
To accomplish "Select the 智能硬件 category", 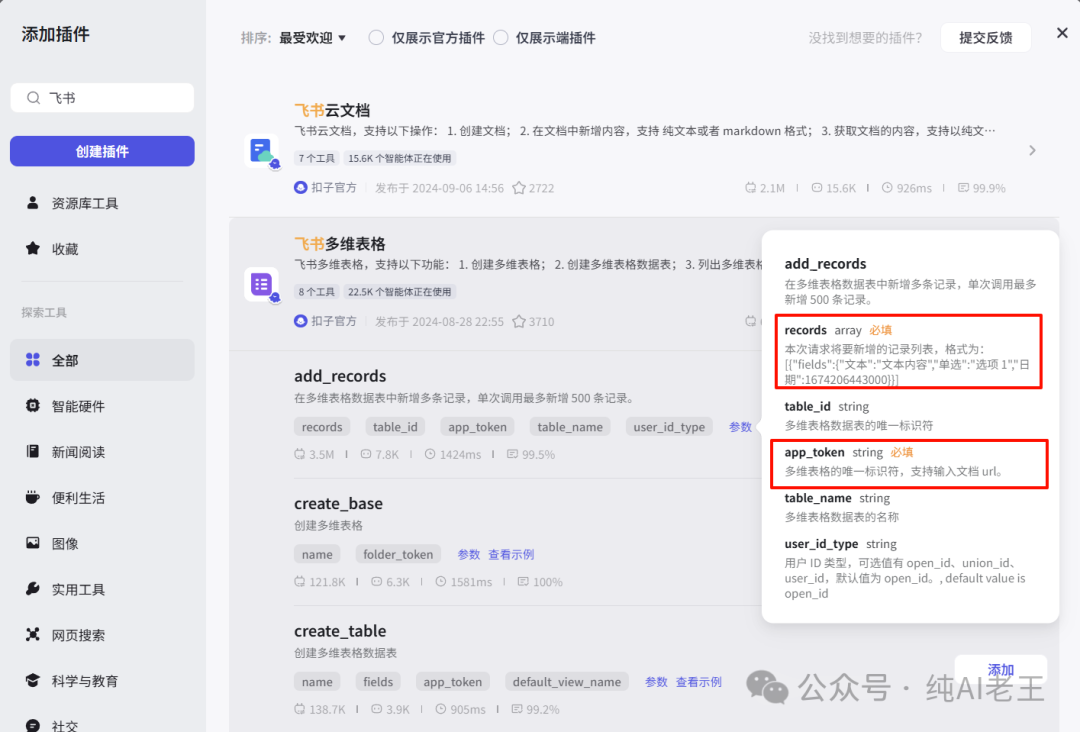I will 102,406.
